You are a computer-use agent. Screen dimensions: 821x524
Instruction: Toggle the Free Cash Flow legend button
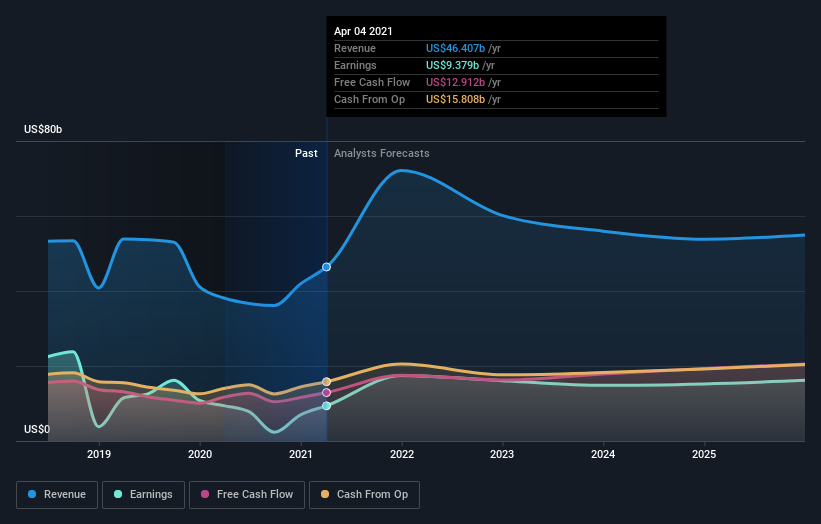point(247,495)
